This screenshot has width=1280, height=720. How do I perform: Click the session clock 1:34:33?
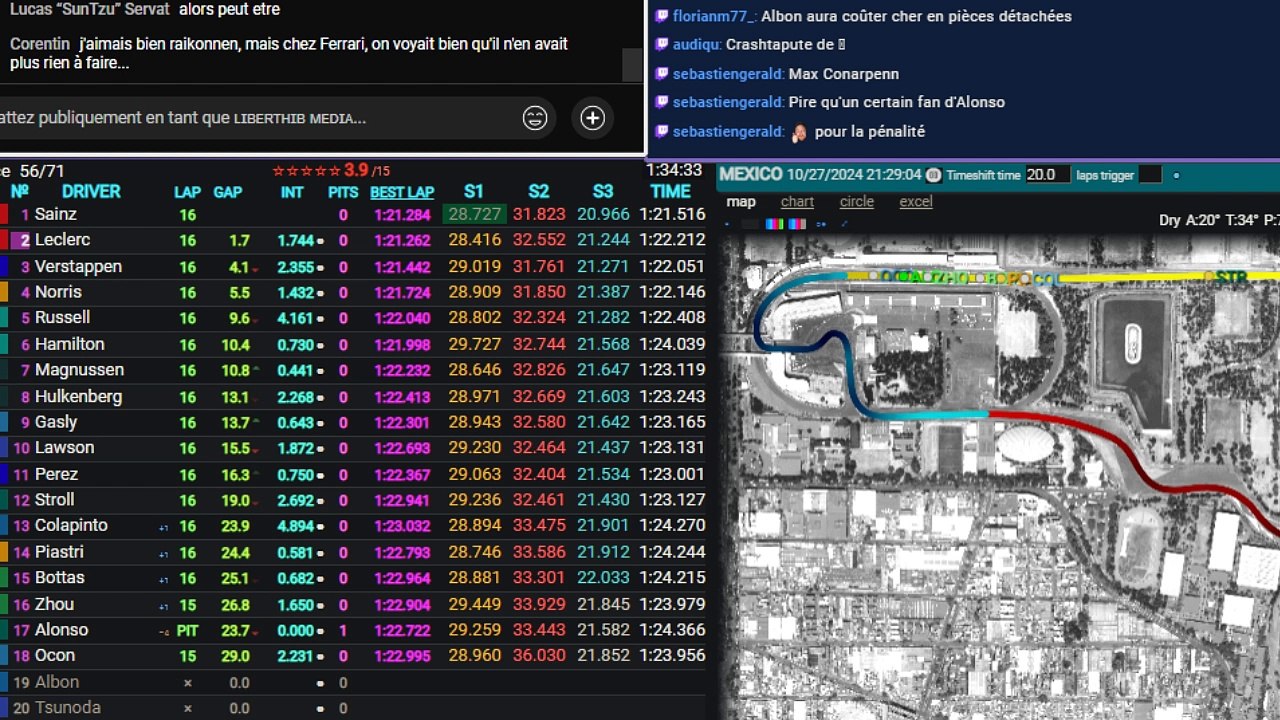[x=675, y=170]
